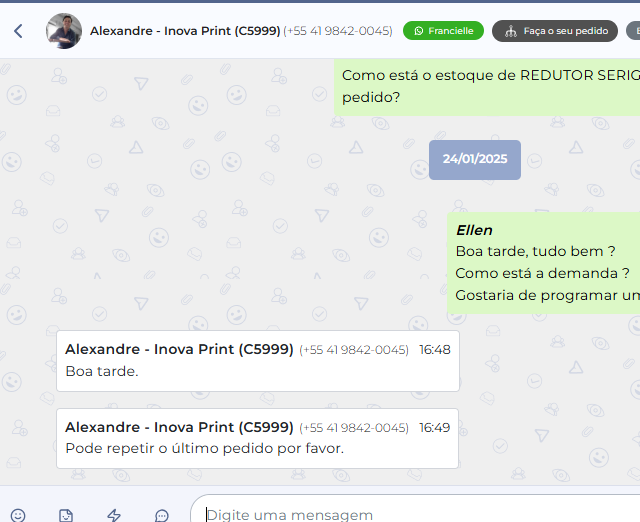Click the partially visible gray tag at right
640x522 pixels.
click(633, 31)
